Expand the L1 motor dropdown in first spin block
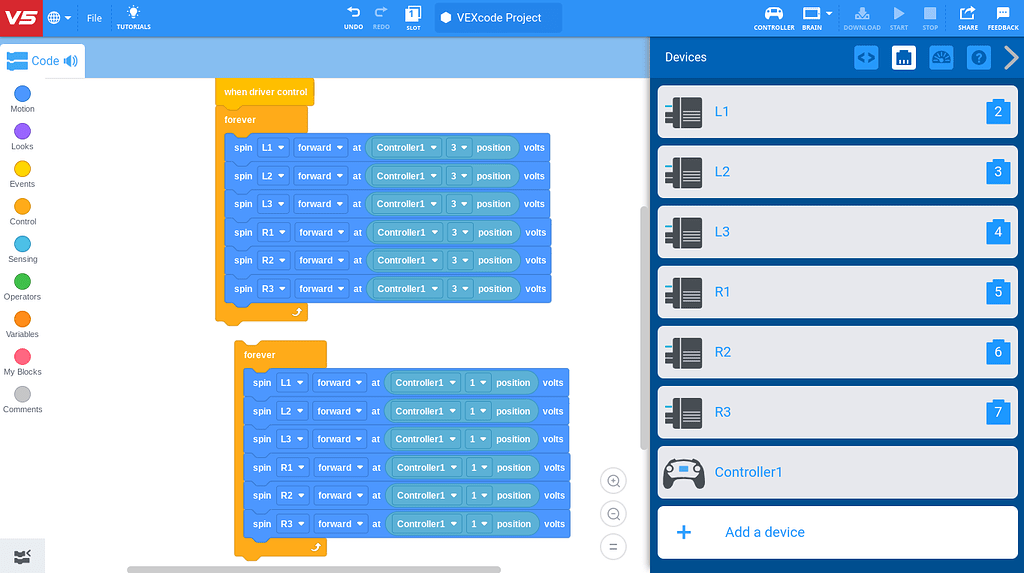The height and width of the screenshot is (573, 1024). point(272,148)
